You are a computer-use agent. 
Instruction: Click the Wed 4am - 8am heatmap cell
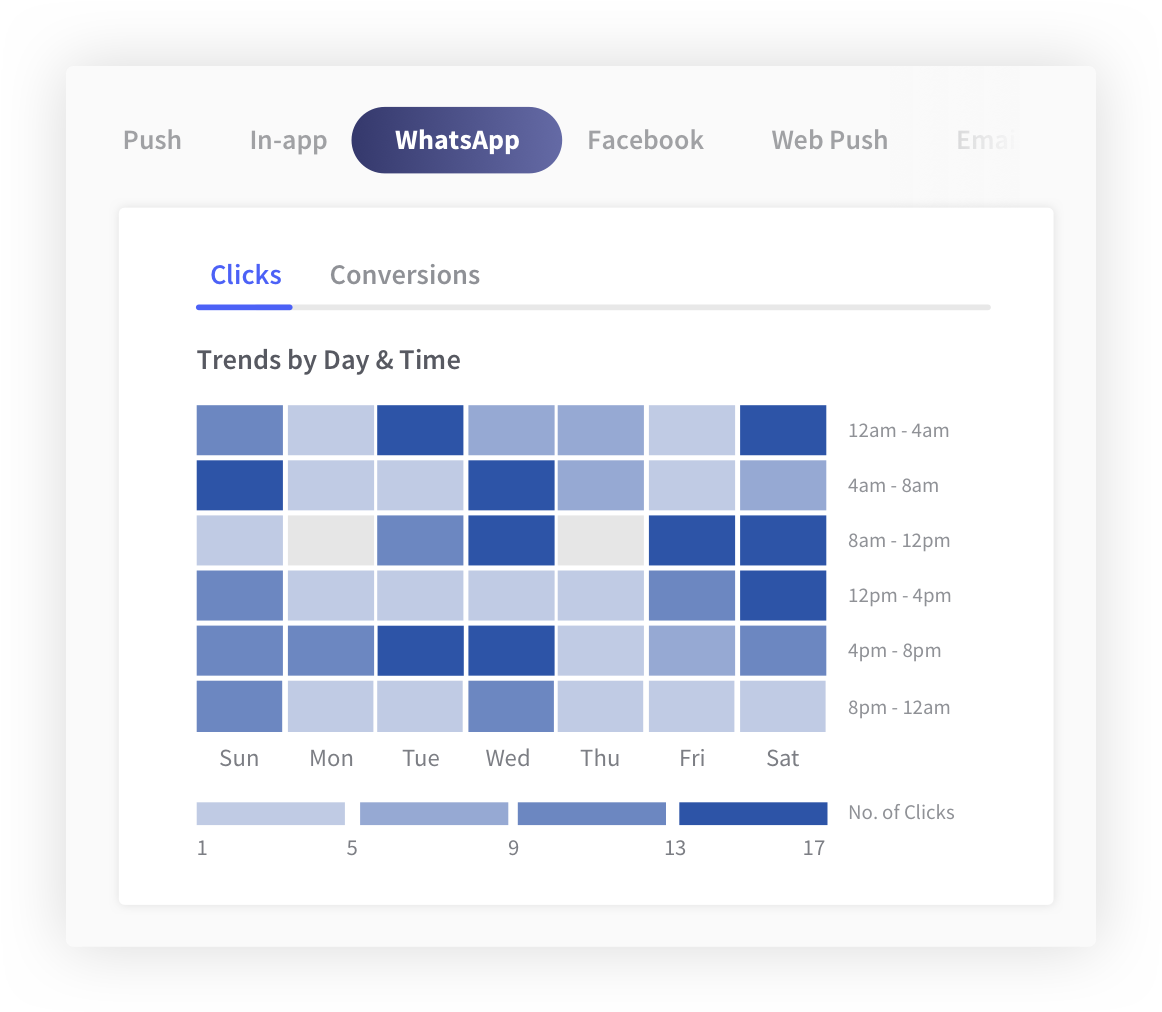tap(511, 485)
